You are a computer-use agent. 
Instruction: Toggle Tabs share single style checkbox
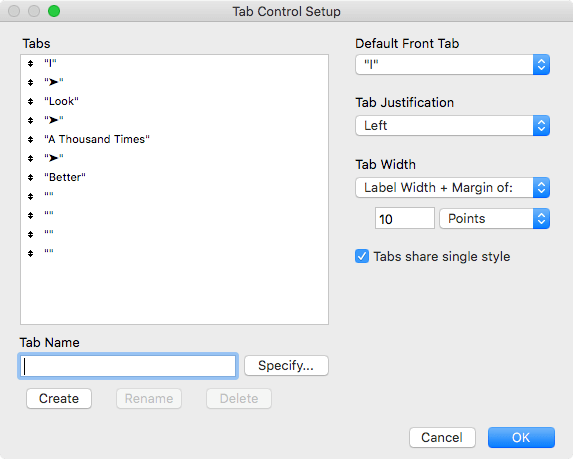[362, 256]
